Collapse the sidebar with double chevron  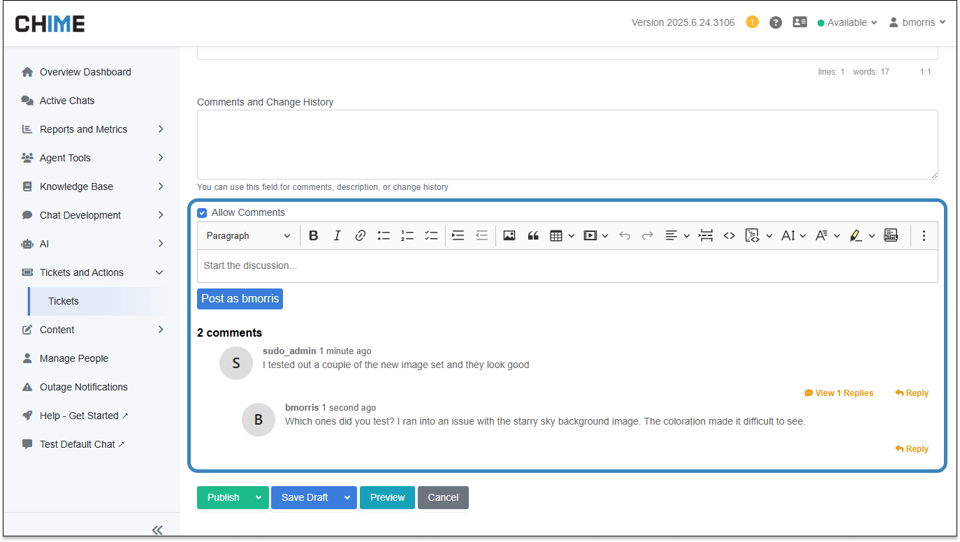(x=157, y=530)
